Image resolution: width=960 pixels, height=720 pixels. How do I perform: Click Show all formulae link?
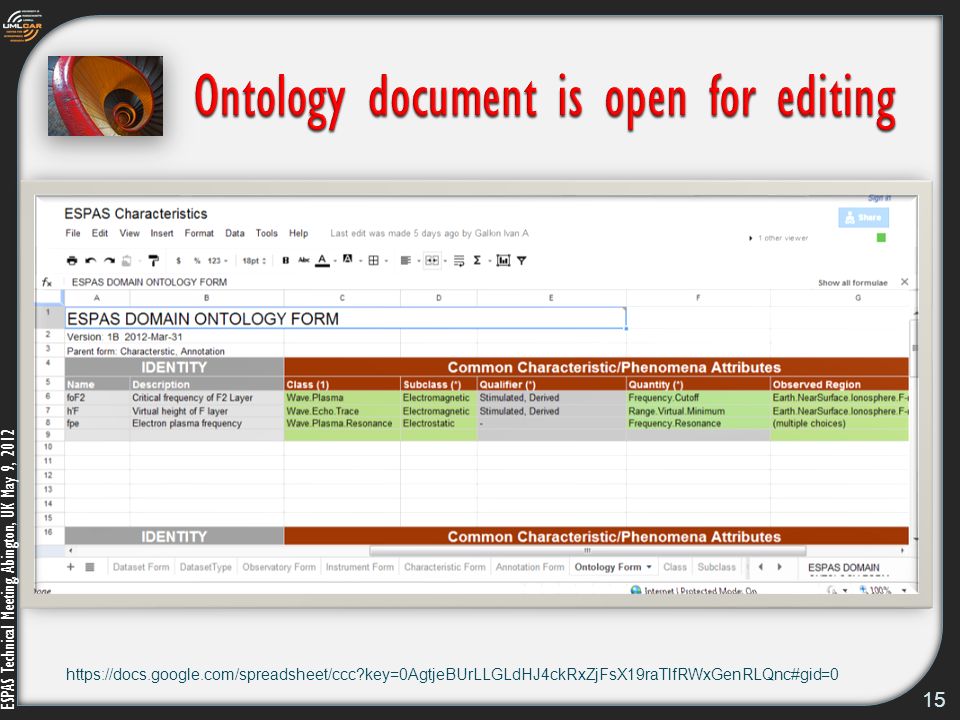pyautogui.click(x=852, y=282)
